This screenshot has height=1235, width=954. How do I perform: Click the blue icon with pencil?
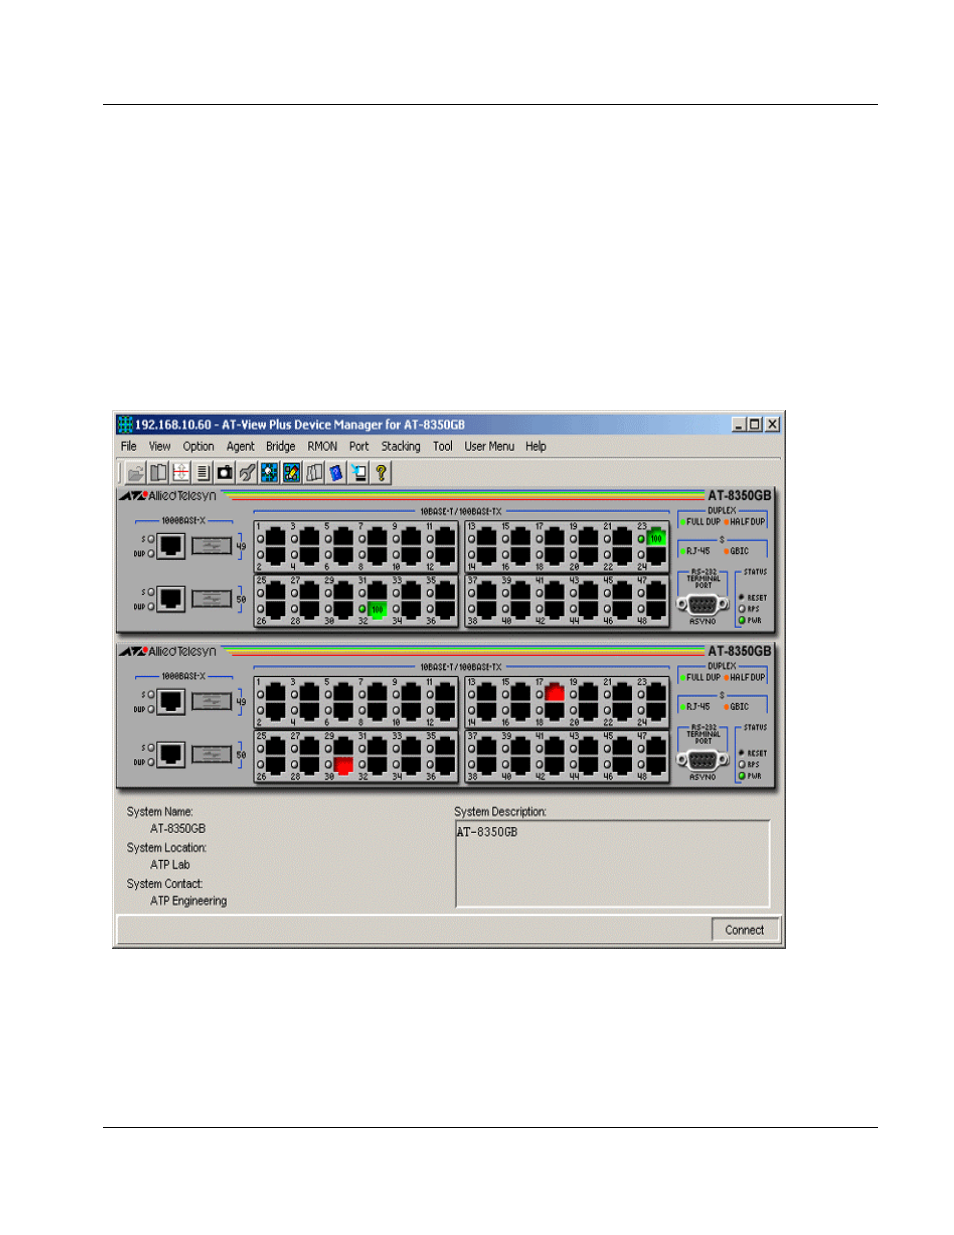click(x=291, y=473)
